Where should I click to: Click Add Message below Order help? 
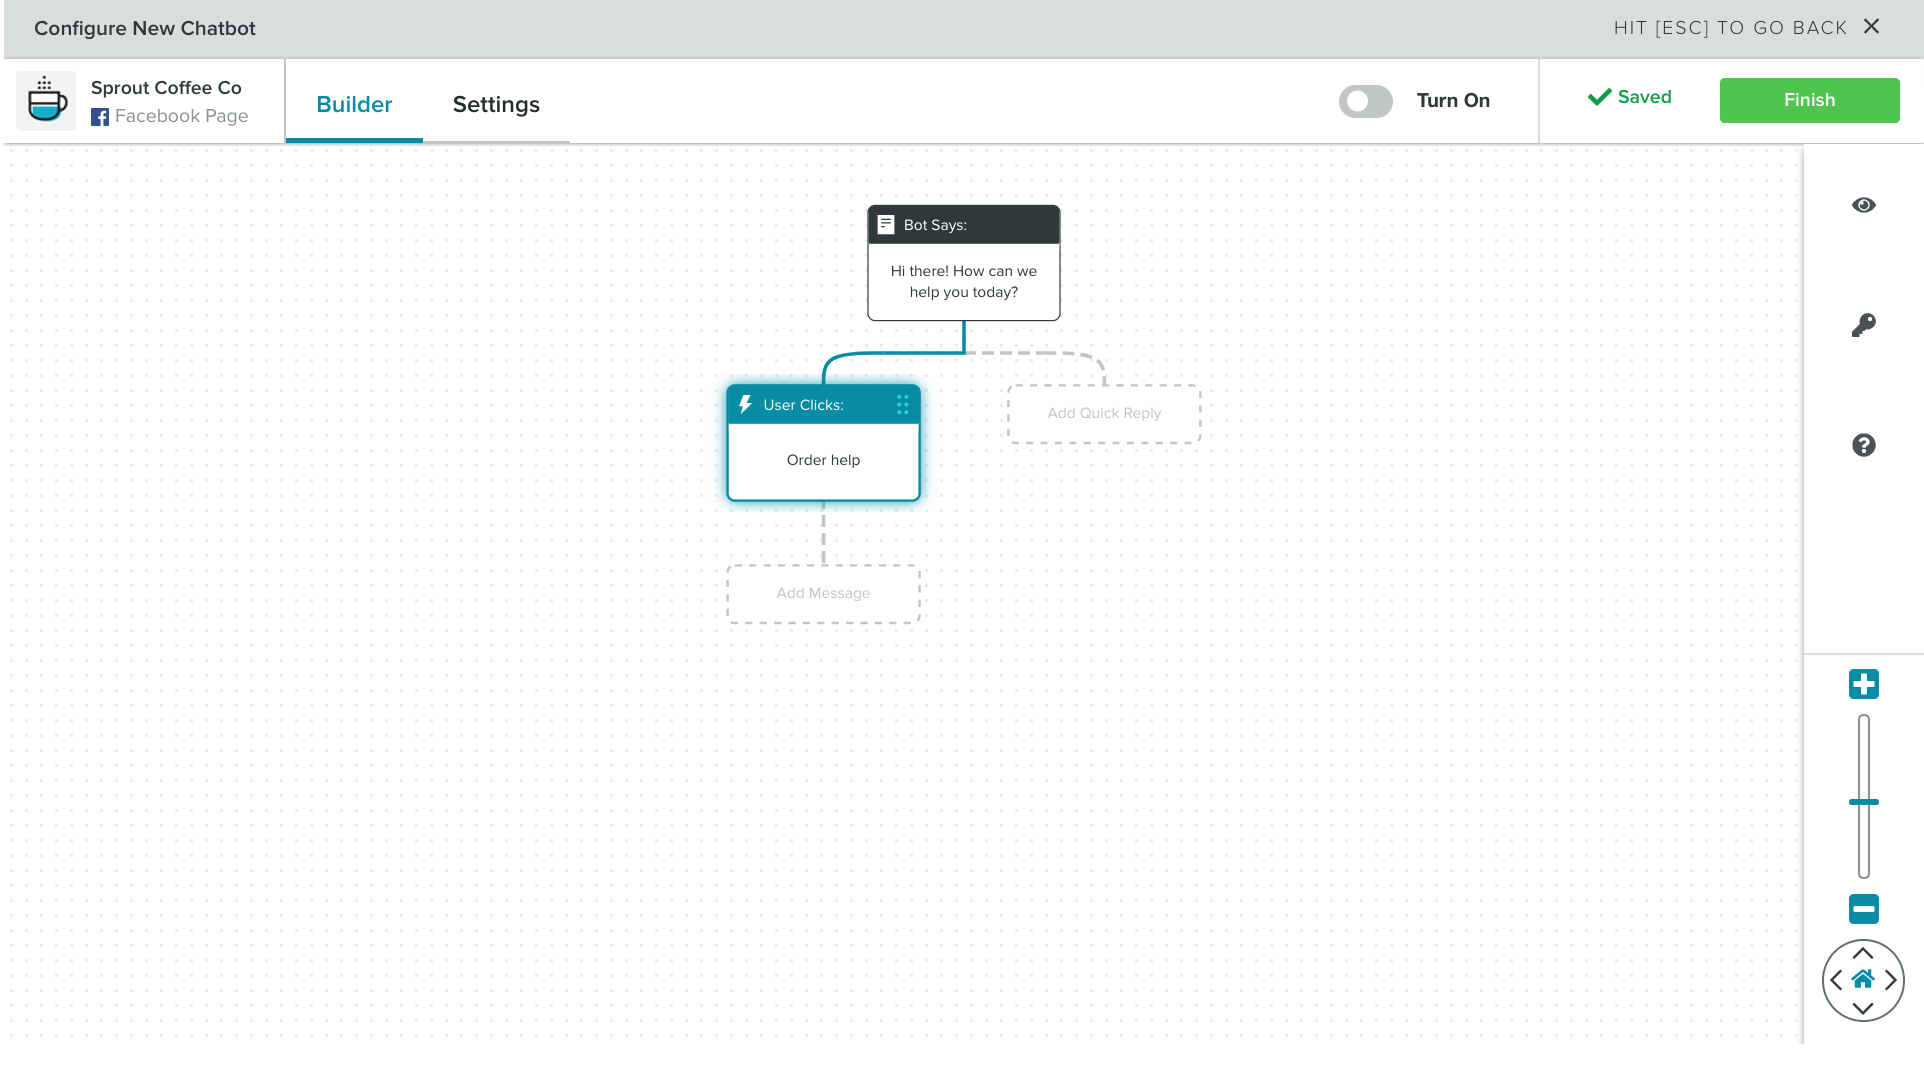point(822,593)
